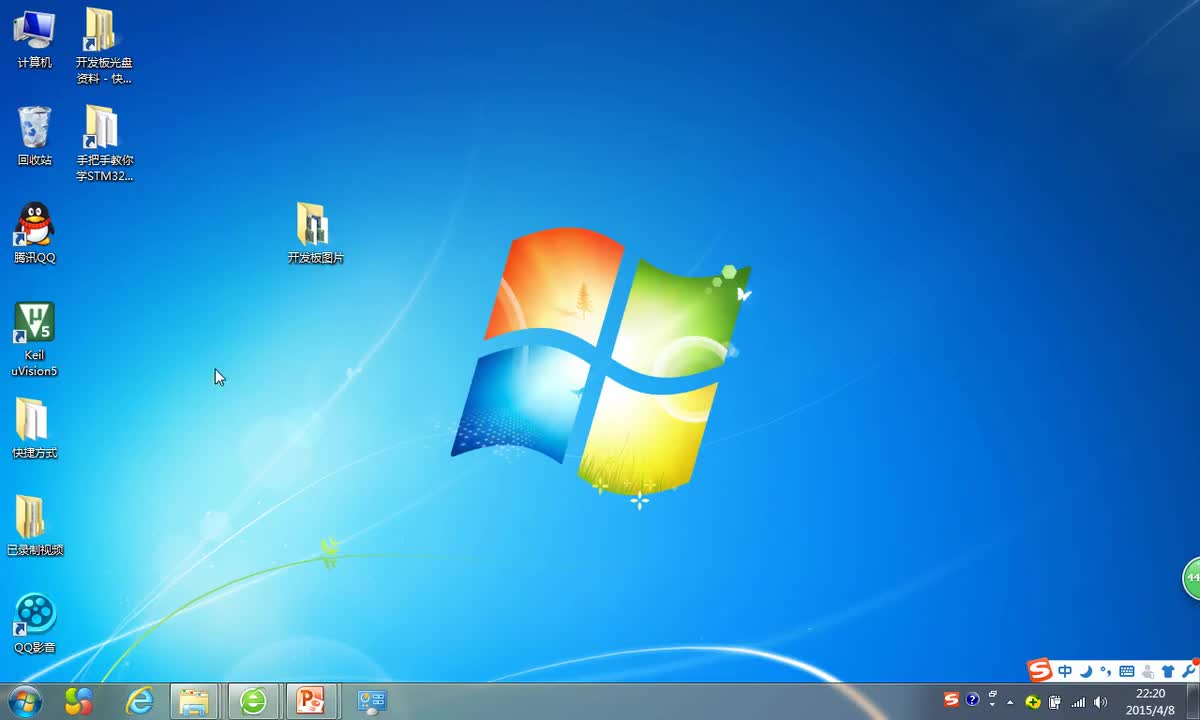Viewport: 1200px width, 720px height.
Task: Open the Windows Start menu orb
Action: click(24, 701)
